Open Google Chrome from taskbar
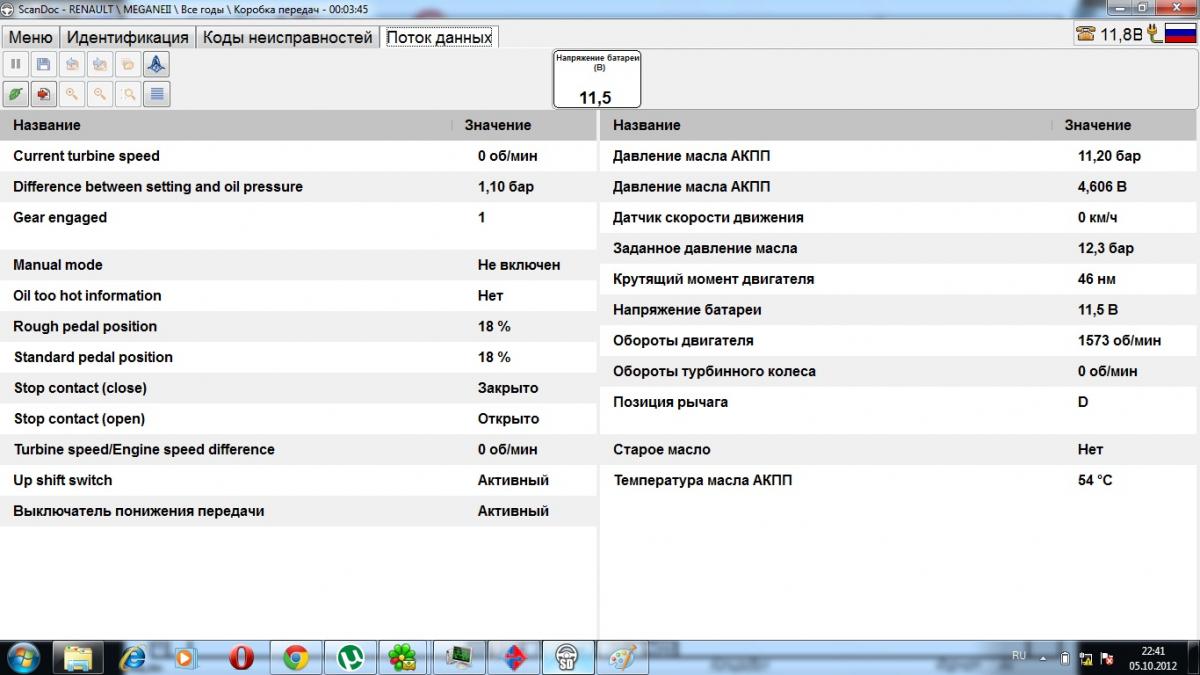Viewport: 1200px width, 675px height. 295,657
